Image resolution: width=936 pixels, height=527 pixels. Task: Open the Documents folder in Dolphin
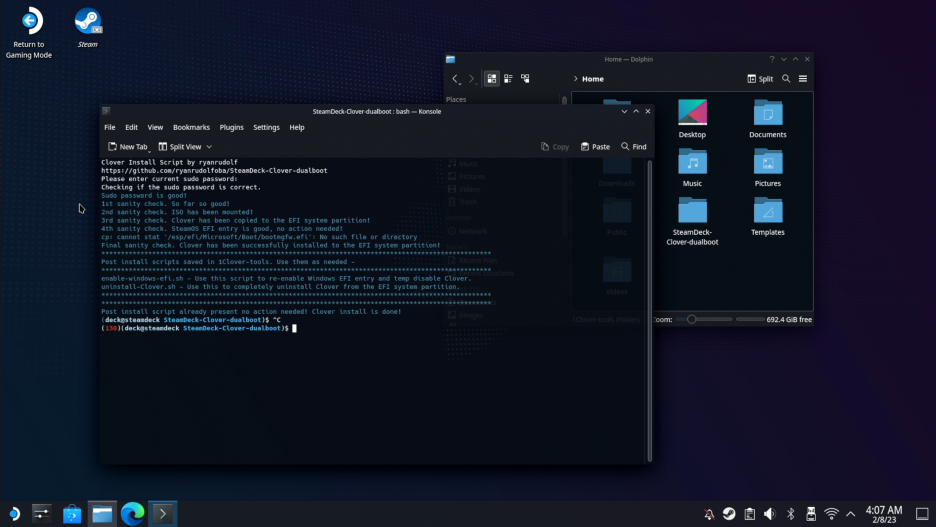[768, 119]
